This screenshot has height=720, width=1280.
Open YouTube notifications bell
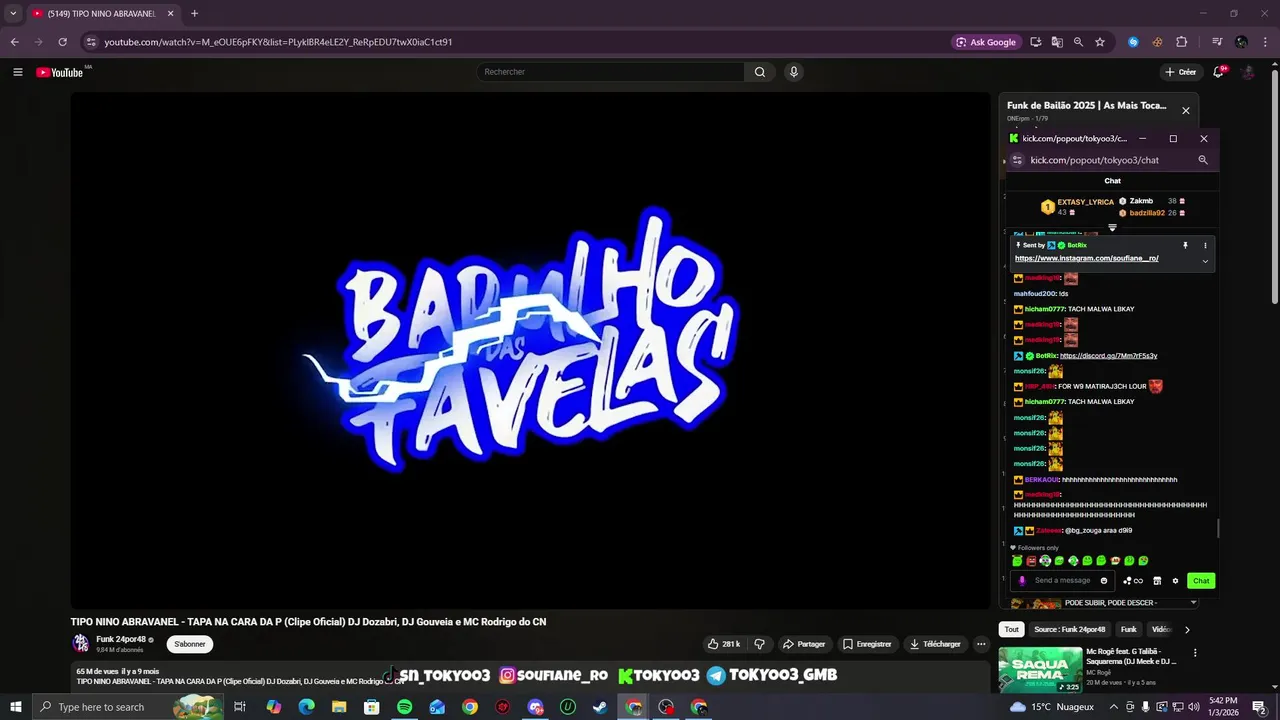(x=1218, y=72)
